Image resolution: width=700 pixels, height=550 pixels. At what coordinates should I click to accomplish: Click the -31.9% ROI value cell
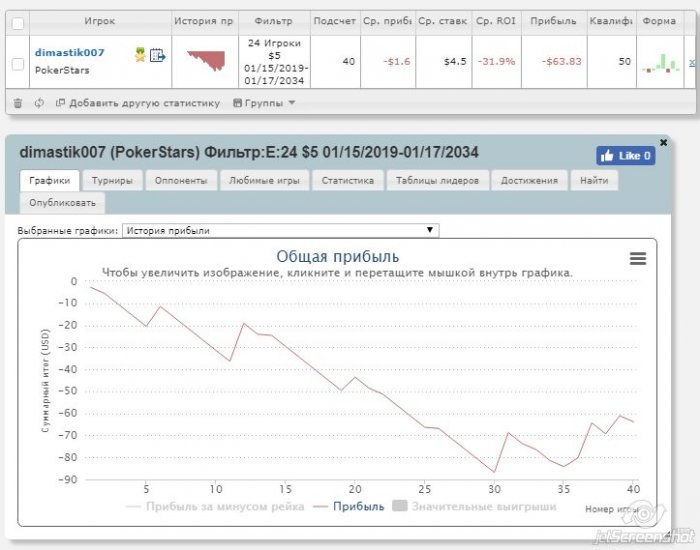pos(496,61)
